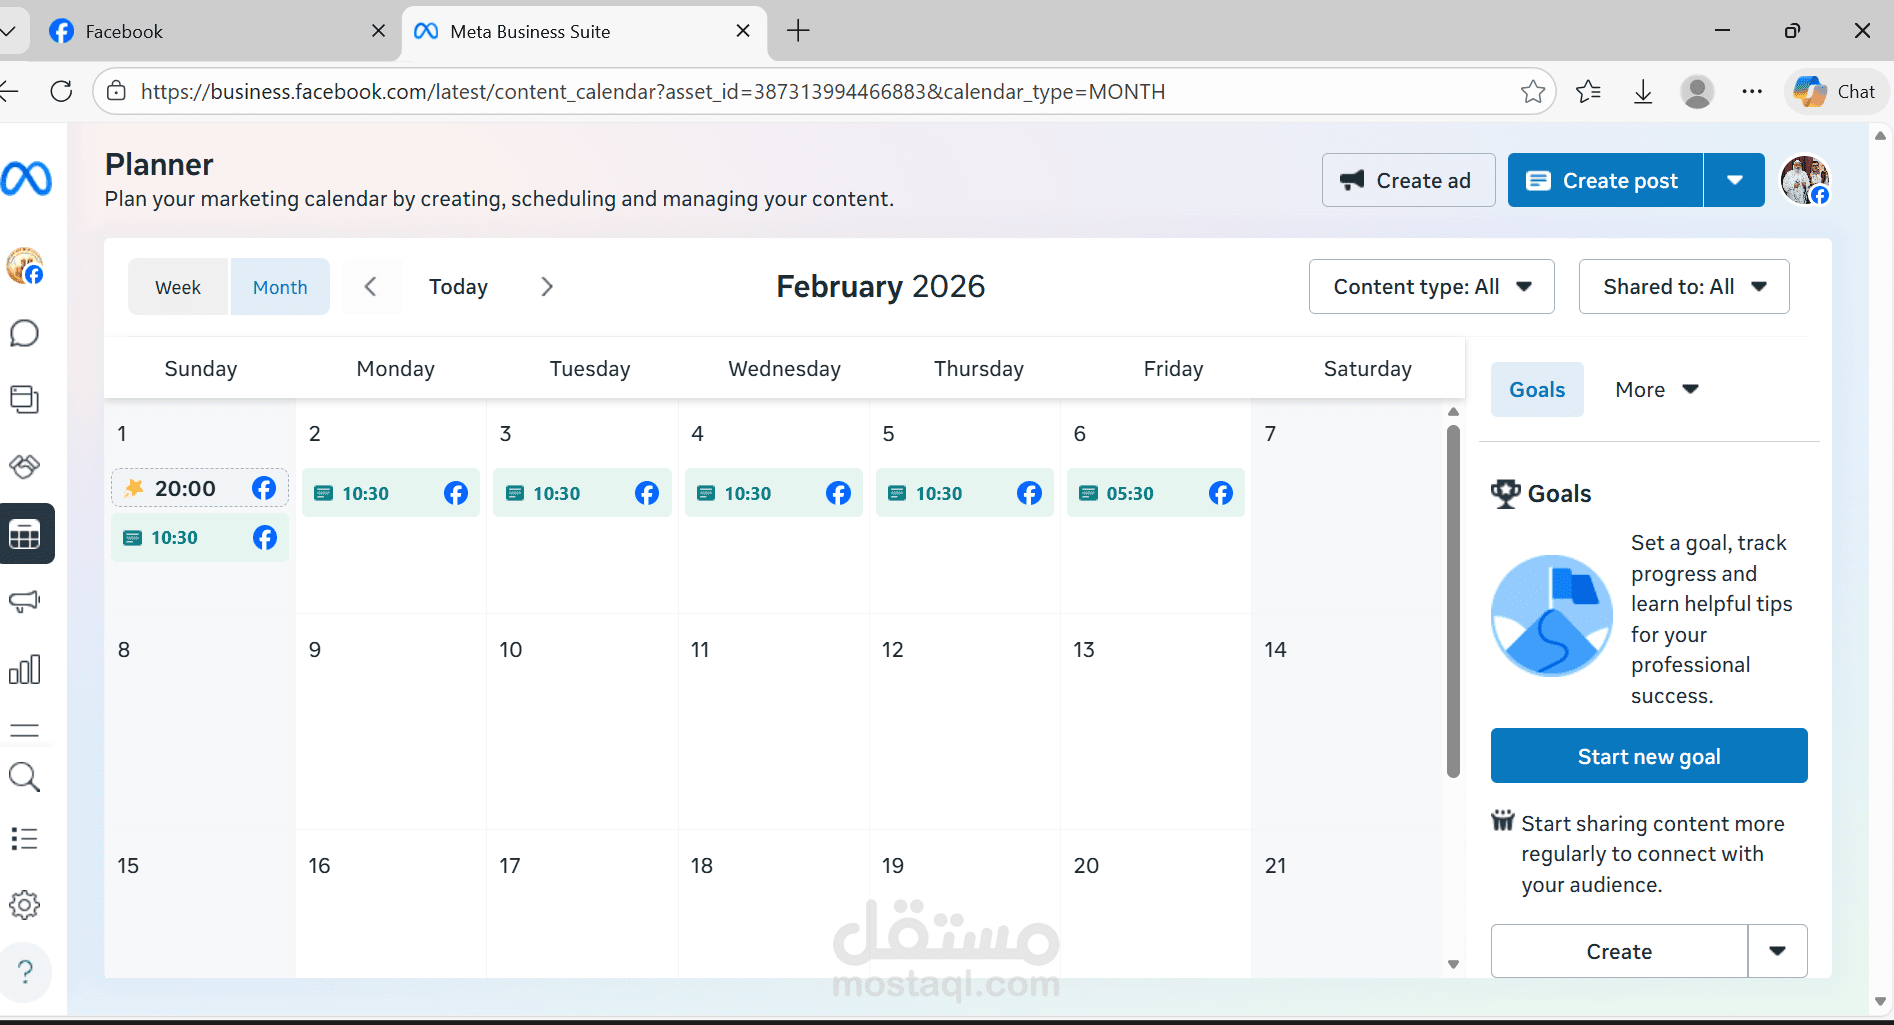Image resolution: width=1894 pixels, height=1025 pixels.
Task: Switch to Month view
Action: coord(280,286)
